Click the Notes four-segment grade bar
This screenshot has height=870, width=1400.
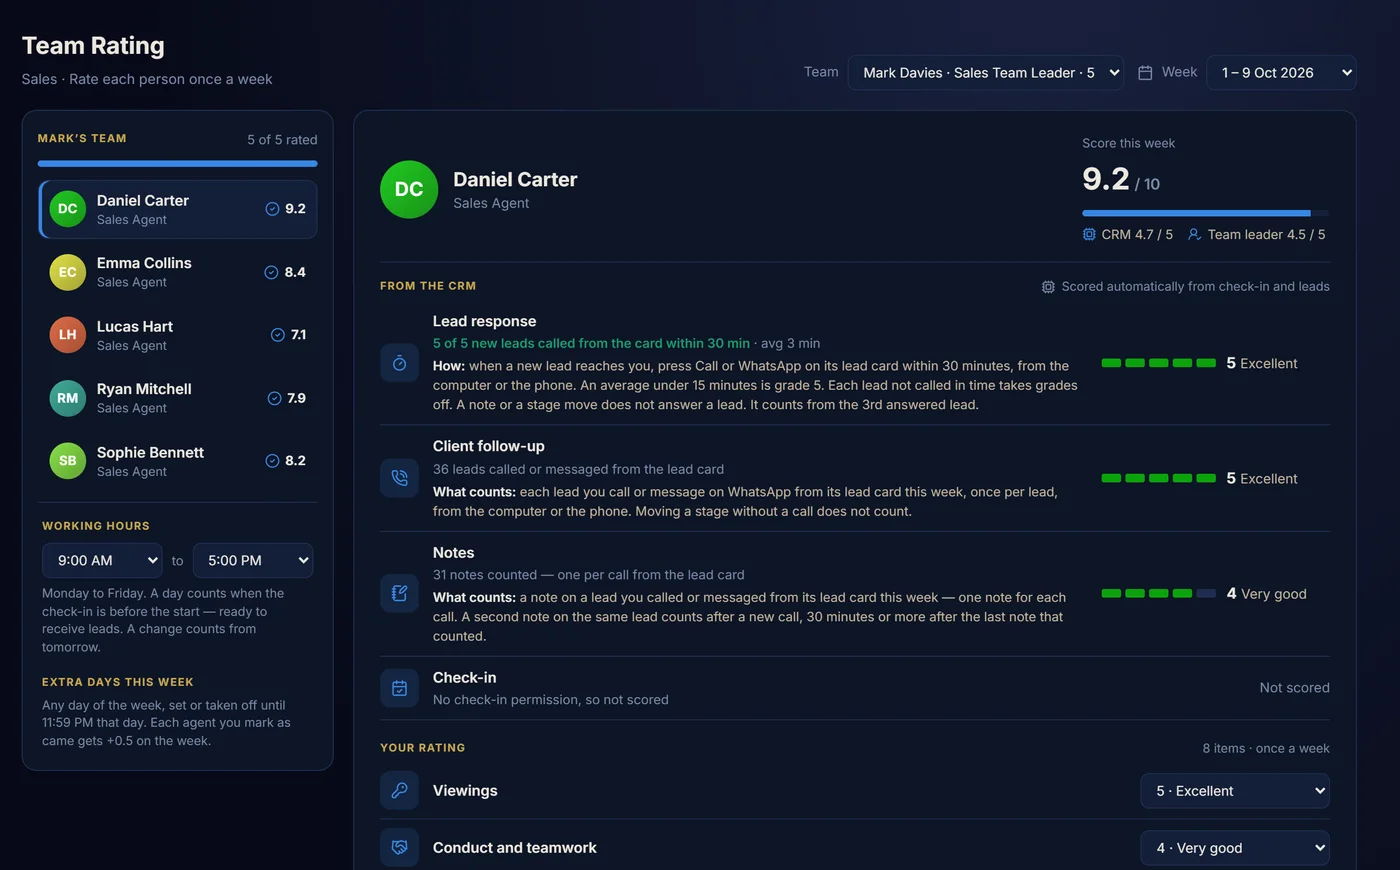(x=1159, y=593)
